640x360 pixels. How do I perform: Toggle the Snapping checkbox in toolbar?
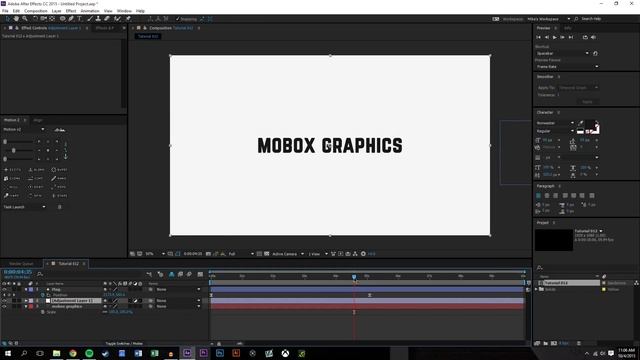tap(178, 19)
